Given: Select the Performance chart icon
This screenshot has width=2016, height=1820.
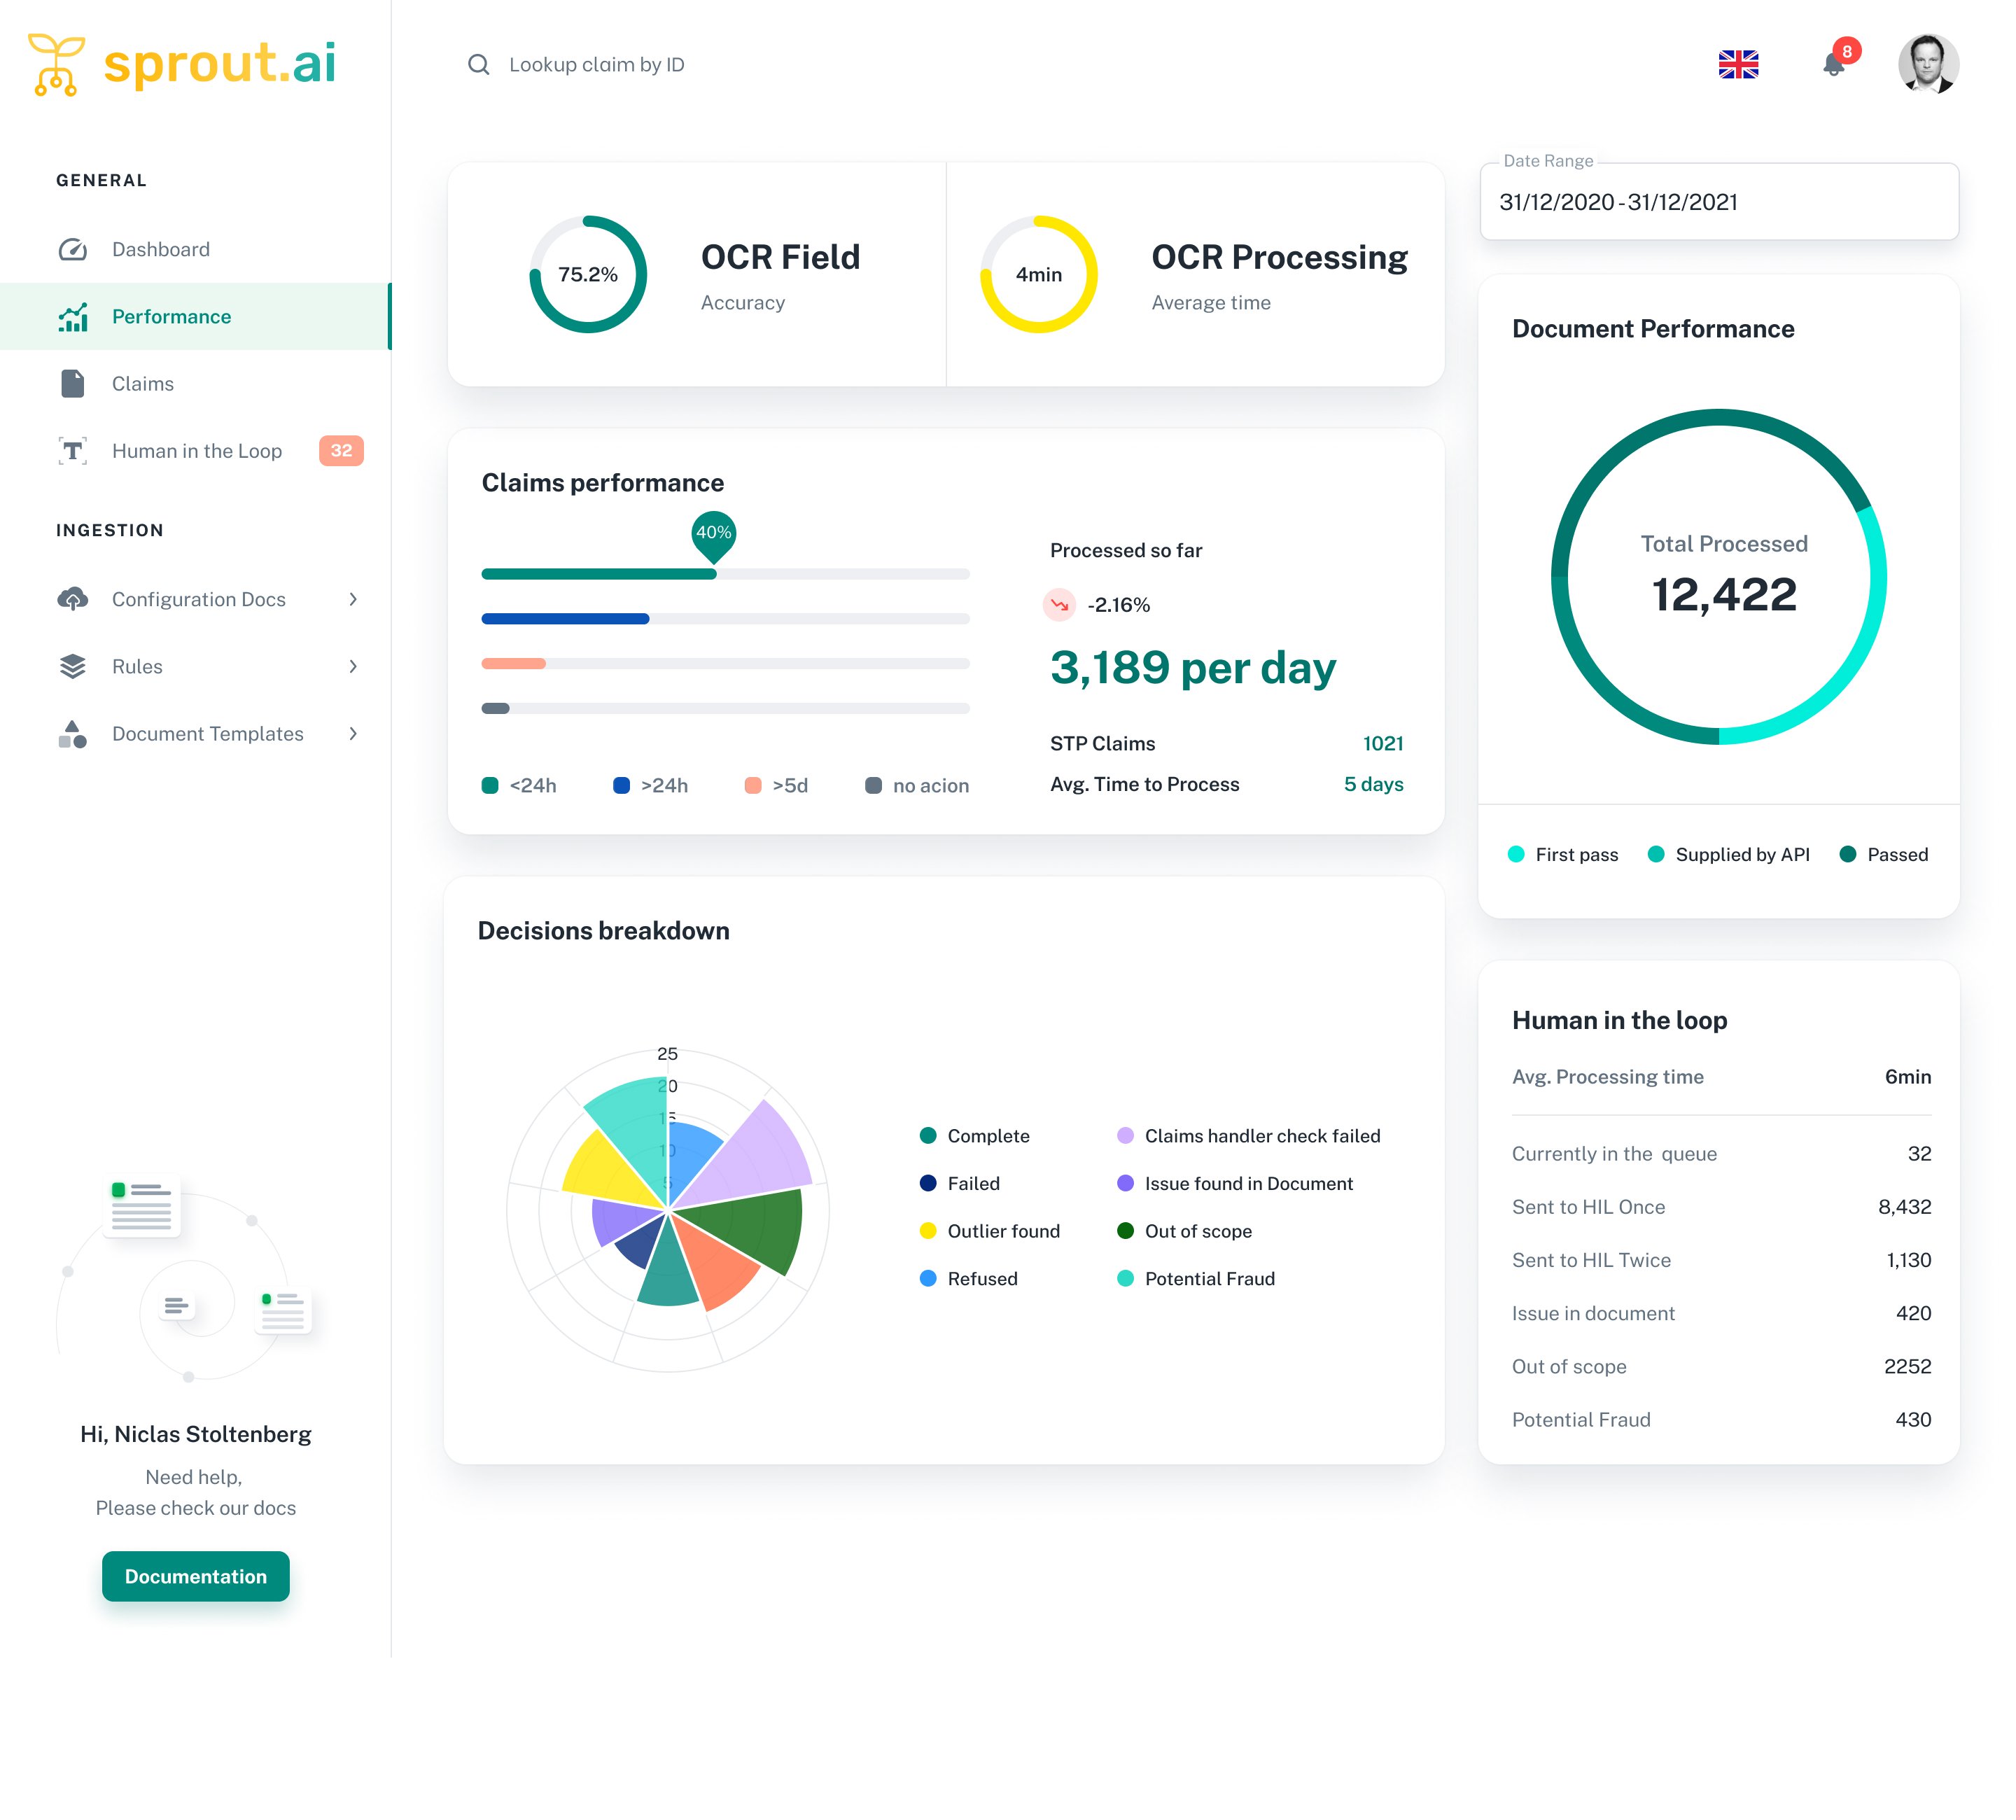Looking at the screenshot, I should pos(73,316).
